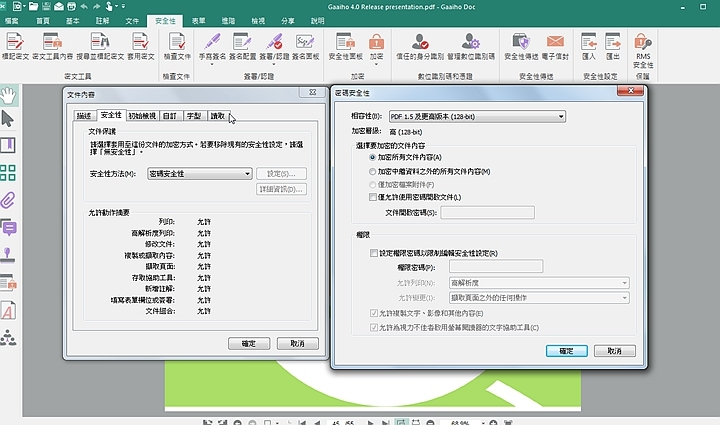
Task: Switch to 描述 tab in 文件內容 dialog
Action: tap(84, 116)
